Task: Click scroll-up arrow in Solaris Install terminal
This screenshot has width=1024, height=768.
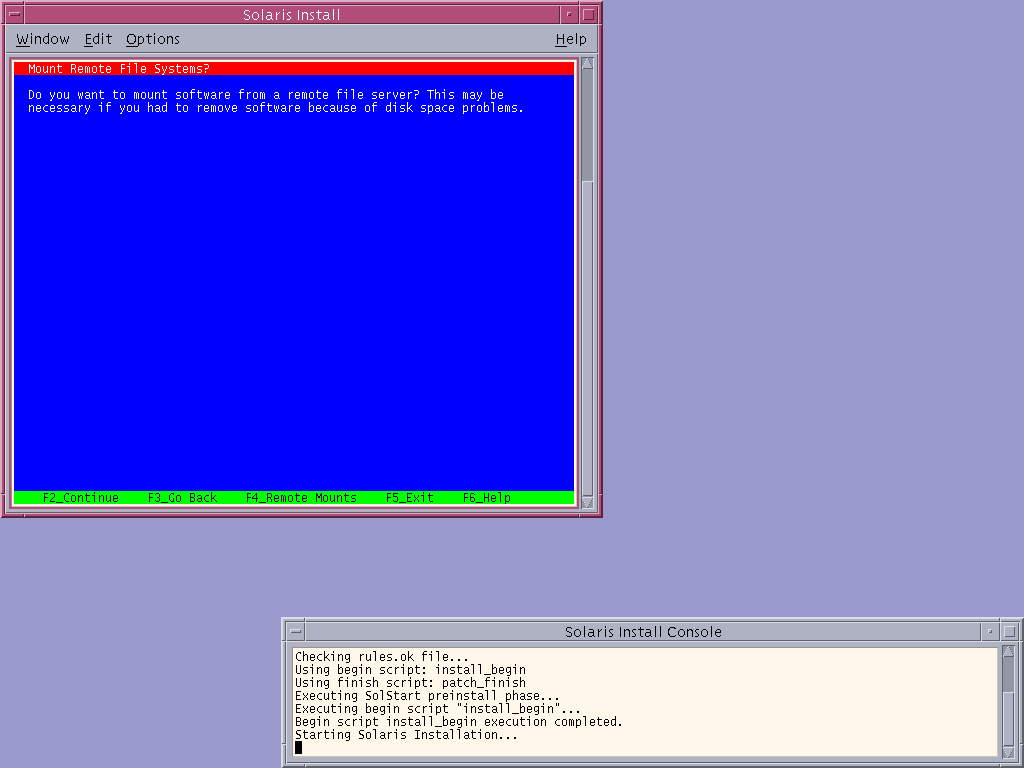Action: [x=587, y=63]
